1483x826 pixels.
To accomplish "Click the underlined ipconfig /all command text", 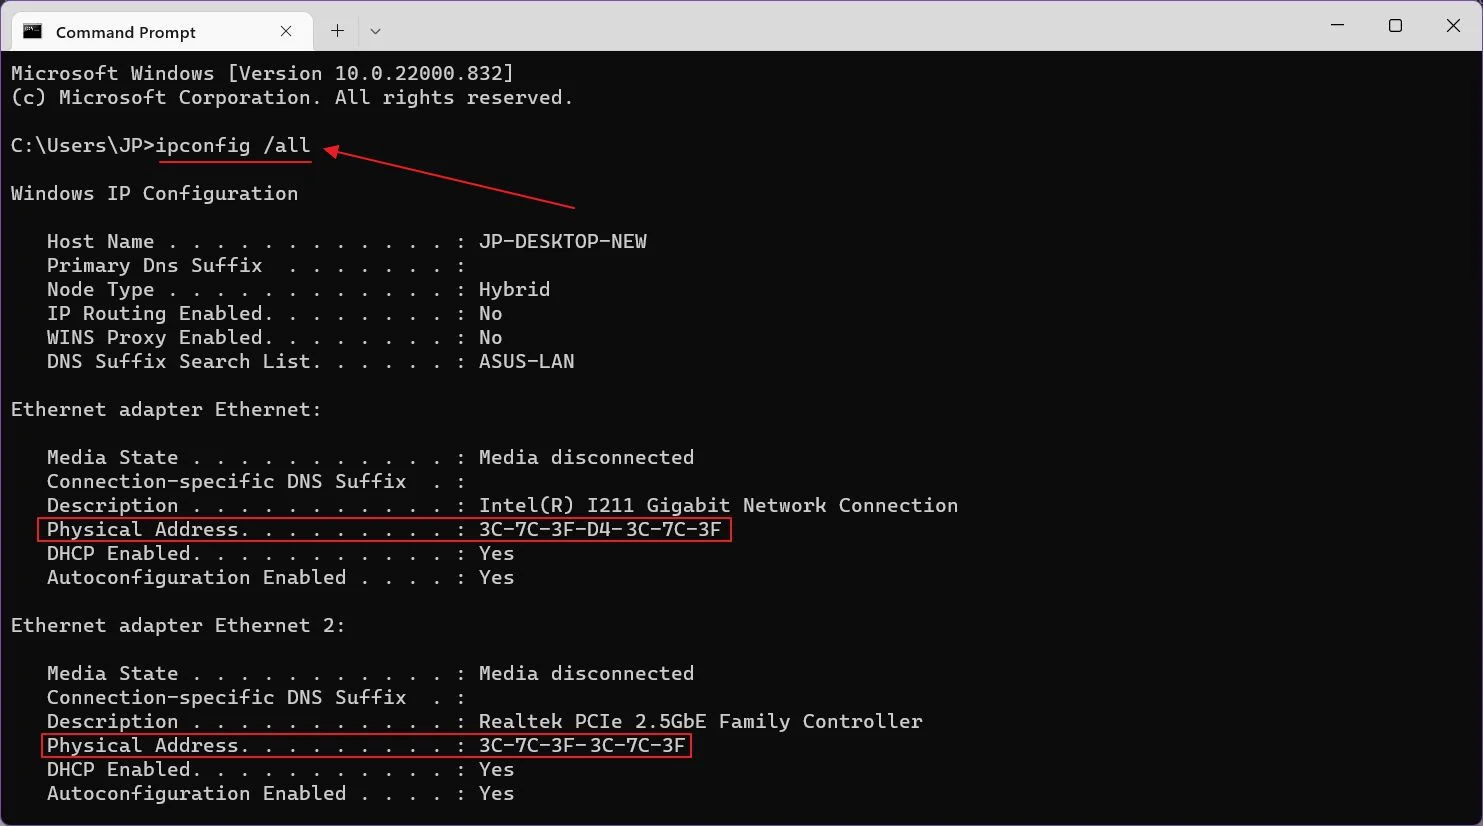I will pos(234,145).
